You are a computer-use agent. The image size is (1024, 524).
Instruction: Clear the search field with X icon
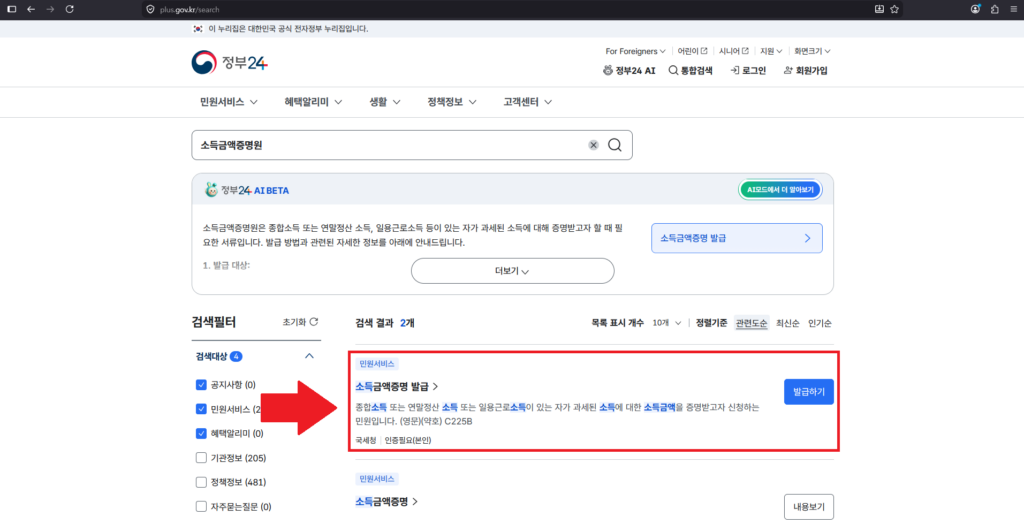point(593,145)
